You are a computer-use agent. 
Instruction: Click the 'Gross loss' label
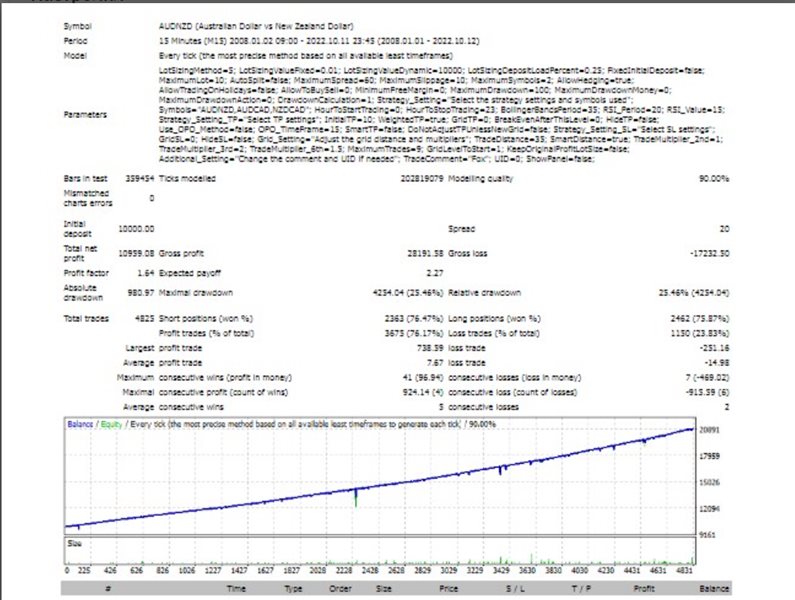(467, 253)
